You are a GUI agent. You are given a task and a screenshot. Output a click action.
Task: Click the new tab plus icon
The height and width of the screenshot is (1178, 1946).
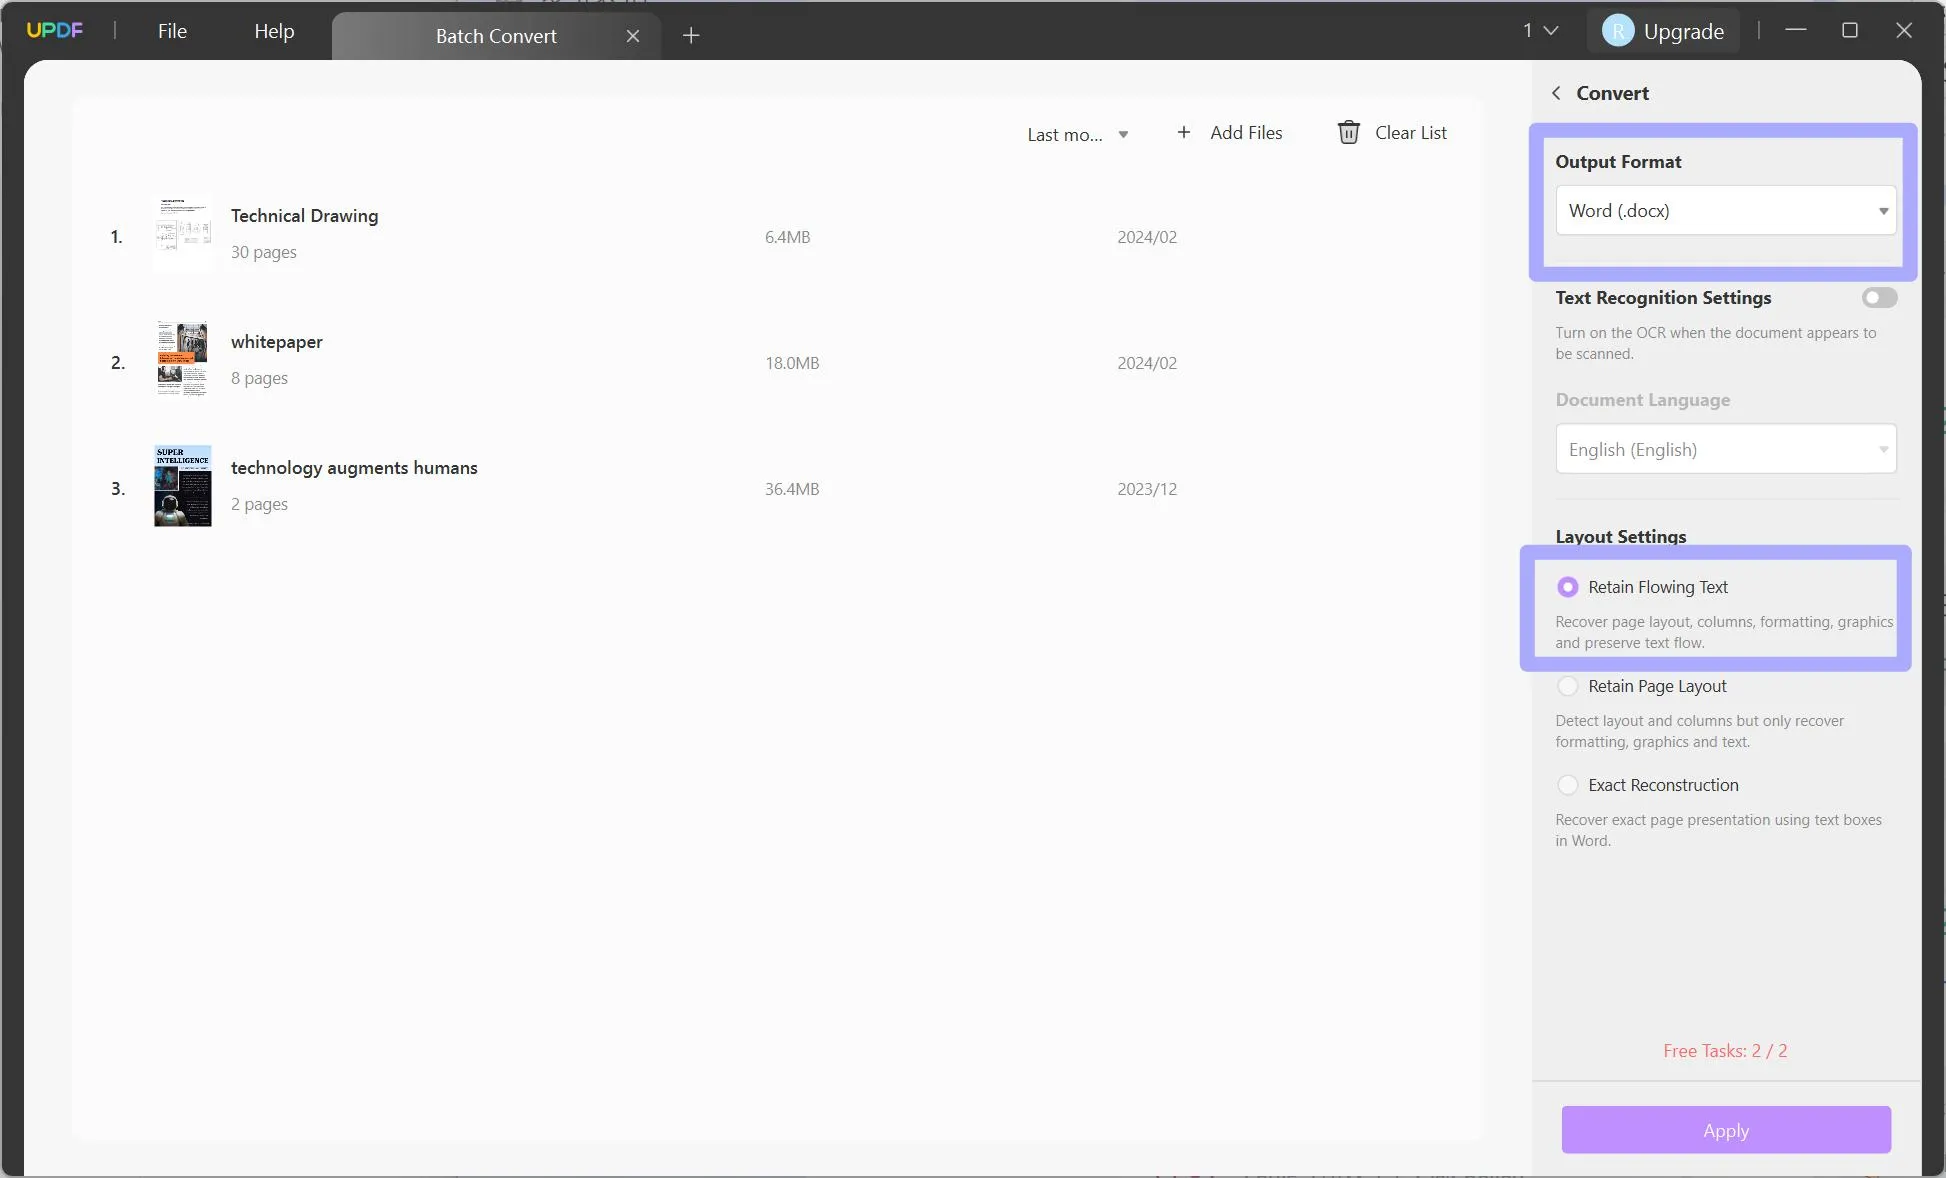coord(691,33)
